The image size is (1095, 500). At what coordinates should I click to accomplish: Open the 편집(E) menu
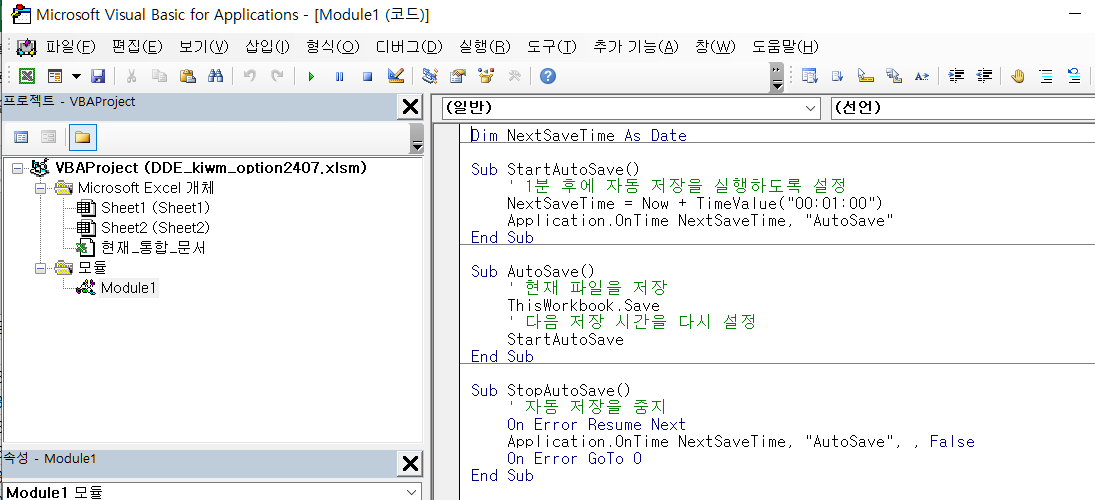pyautogui.click(x=137, y=47)
